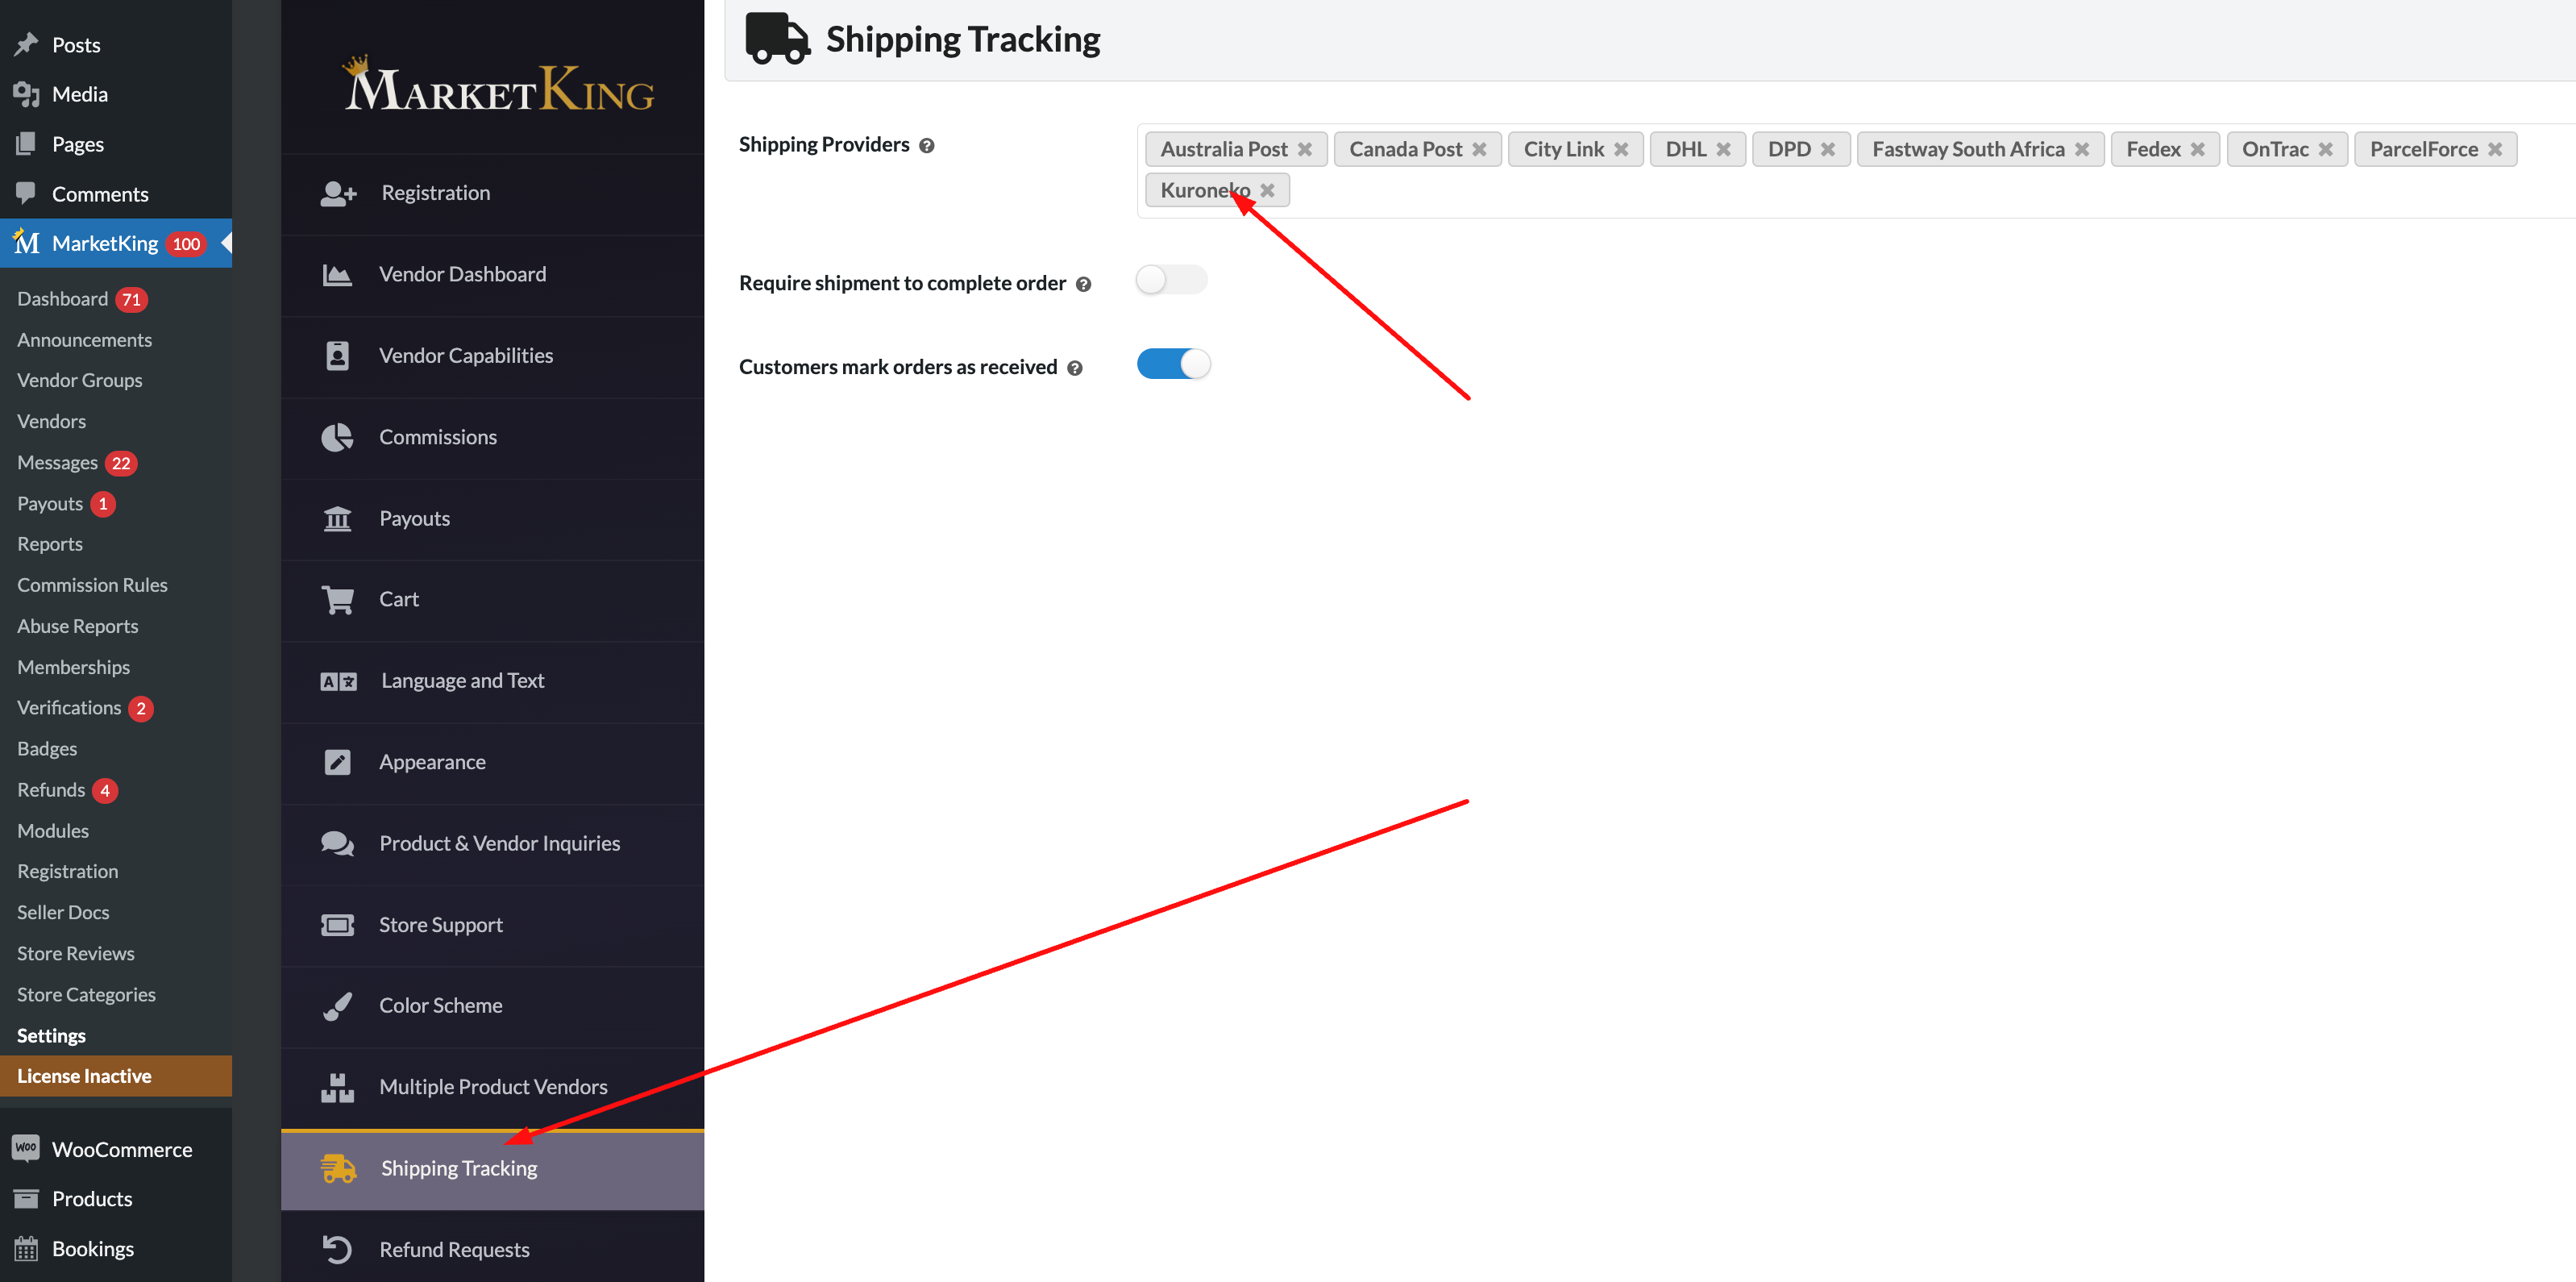Remove Canada Post provider tag

point(1479,149)
